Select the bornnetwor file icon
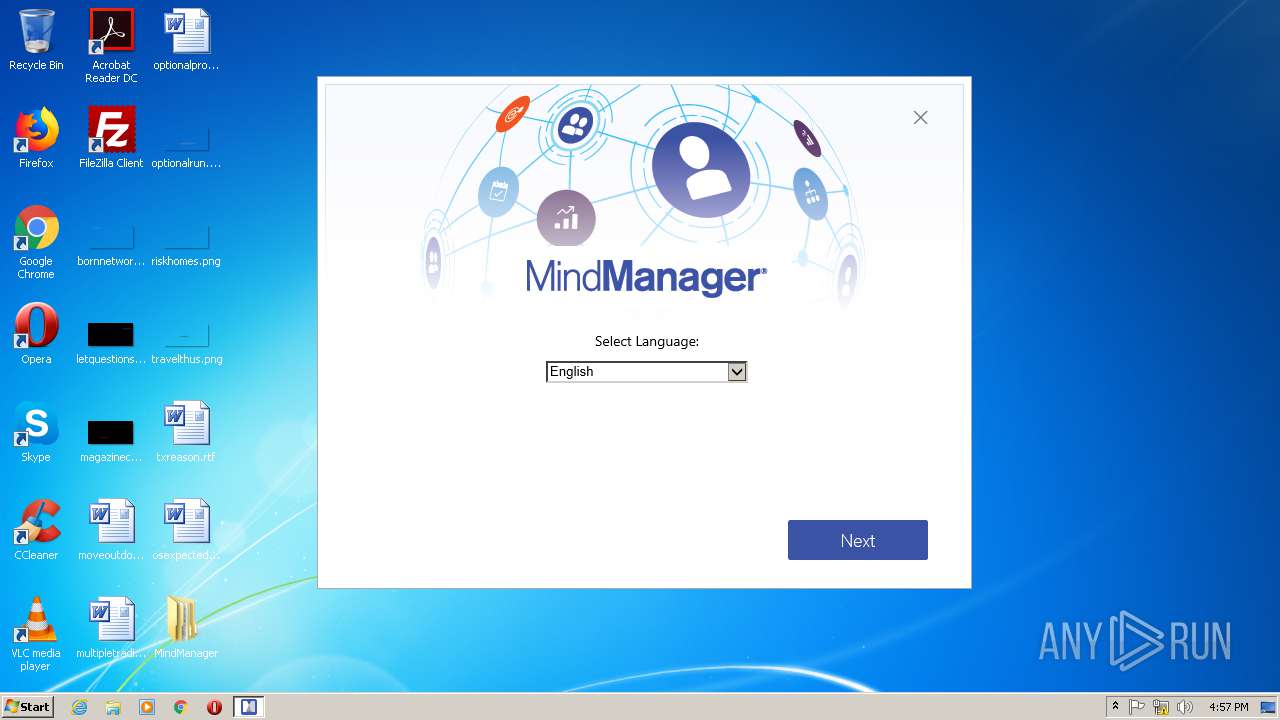 point(111,242)
